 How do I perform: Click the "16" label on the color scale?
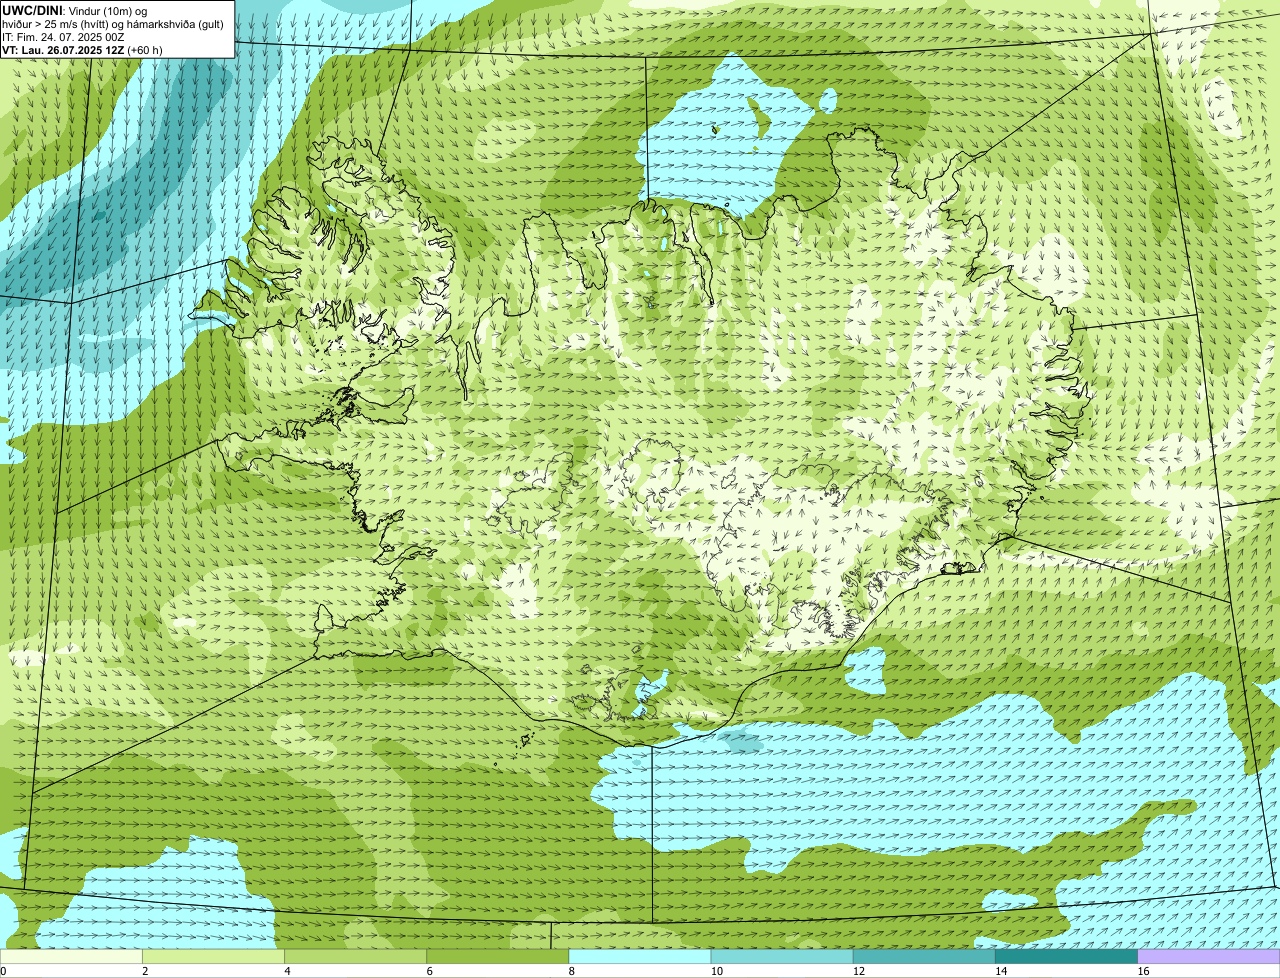point(1143,971)
